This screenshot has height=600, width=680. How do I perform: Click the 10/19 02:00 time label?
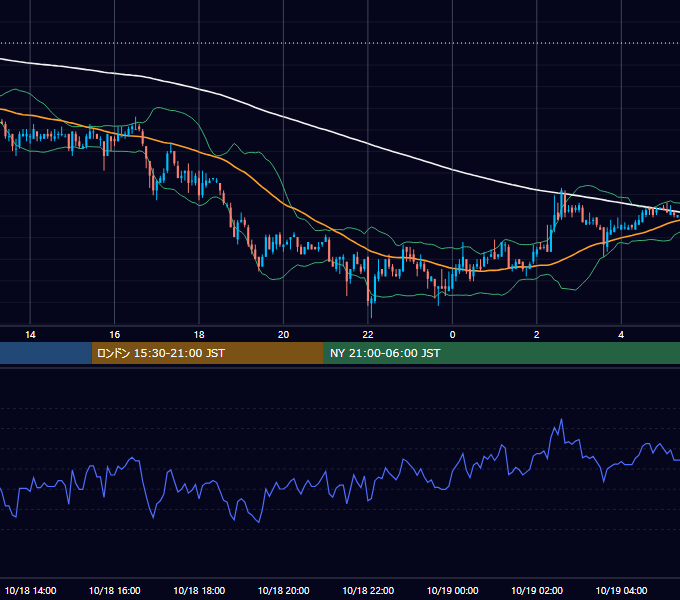[536, 590]
